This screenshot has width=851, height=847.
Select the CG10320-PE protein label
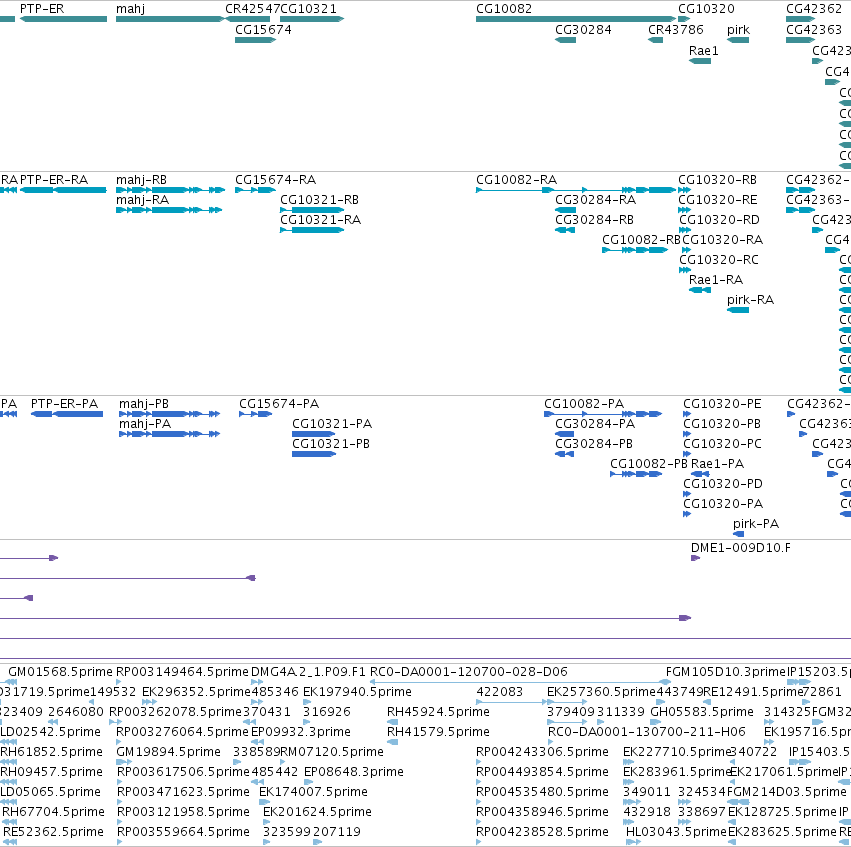click(722, 404)
